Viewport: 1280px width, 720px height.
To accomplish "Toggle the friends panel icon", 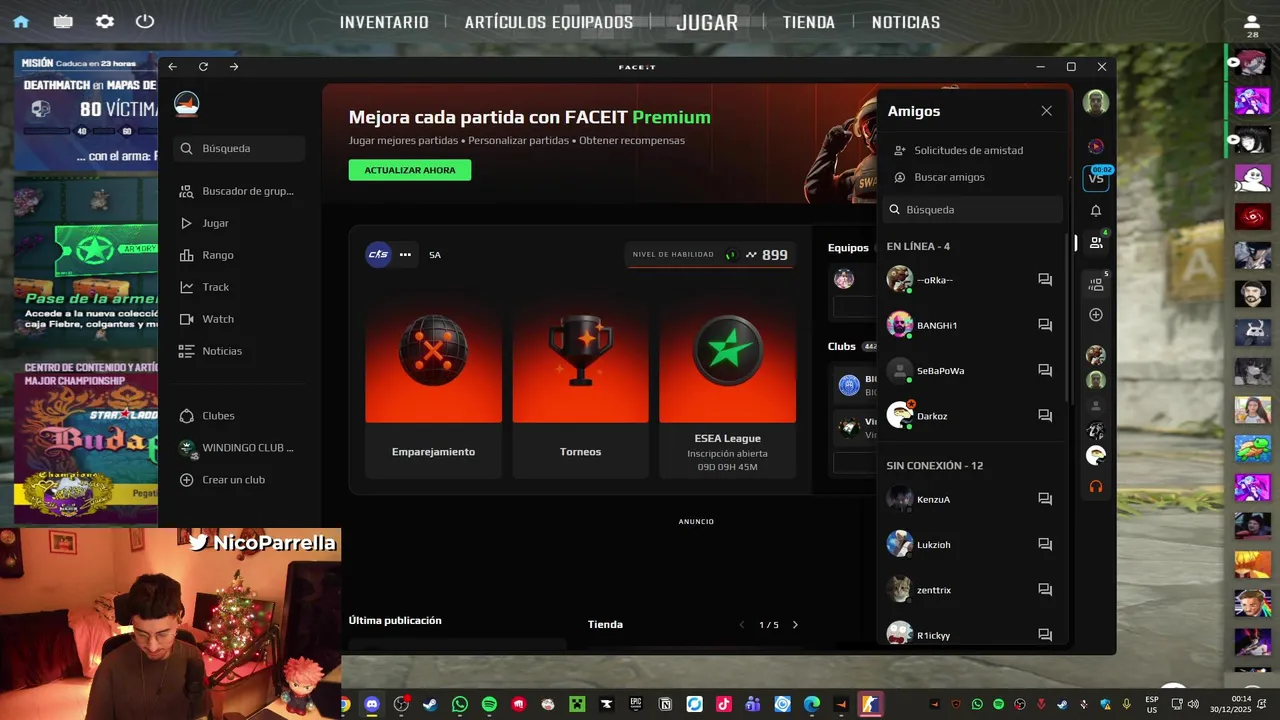I will tap(1096, 242).
